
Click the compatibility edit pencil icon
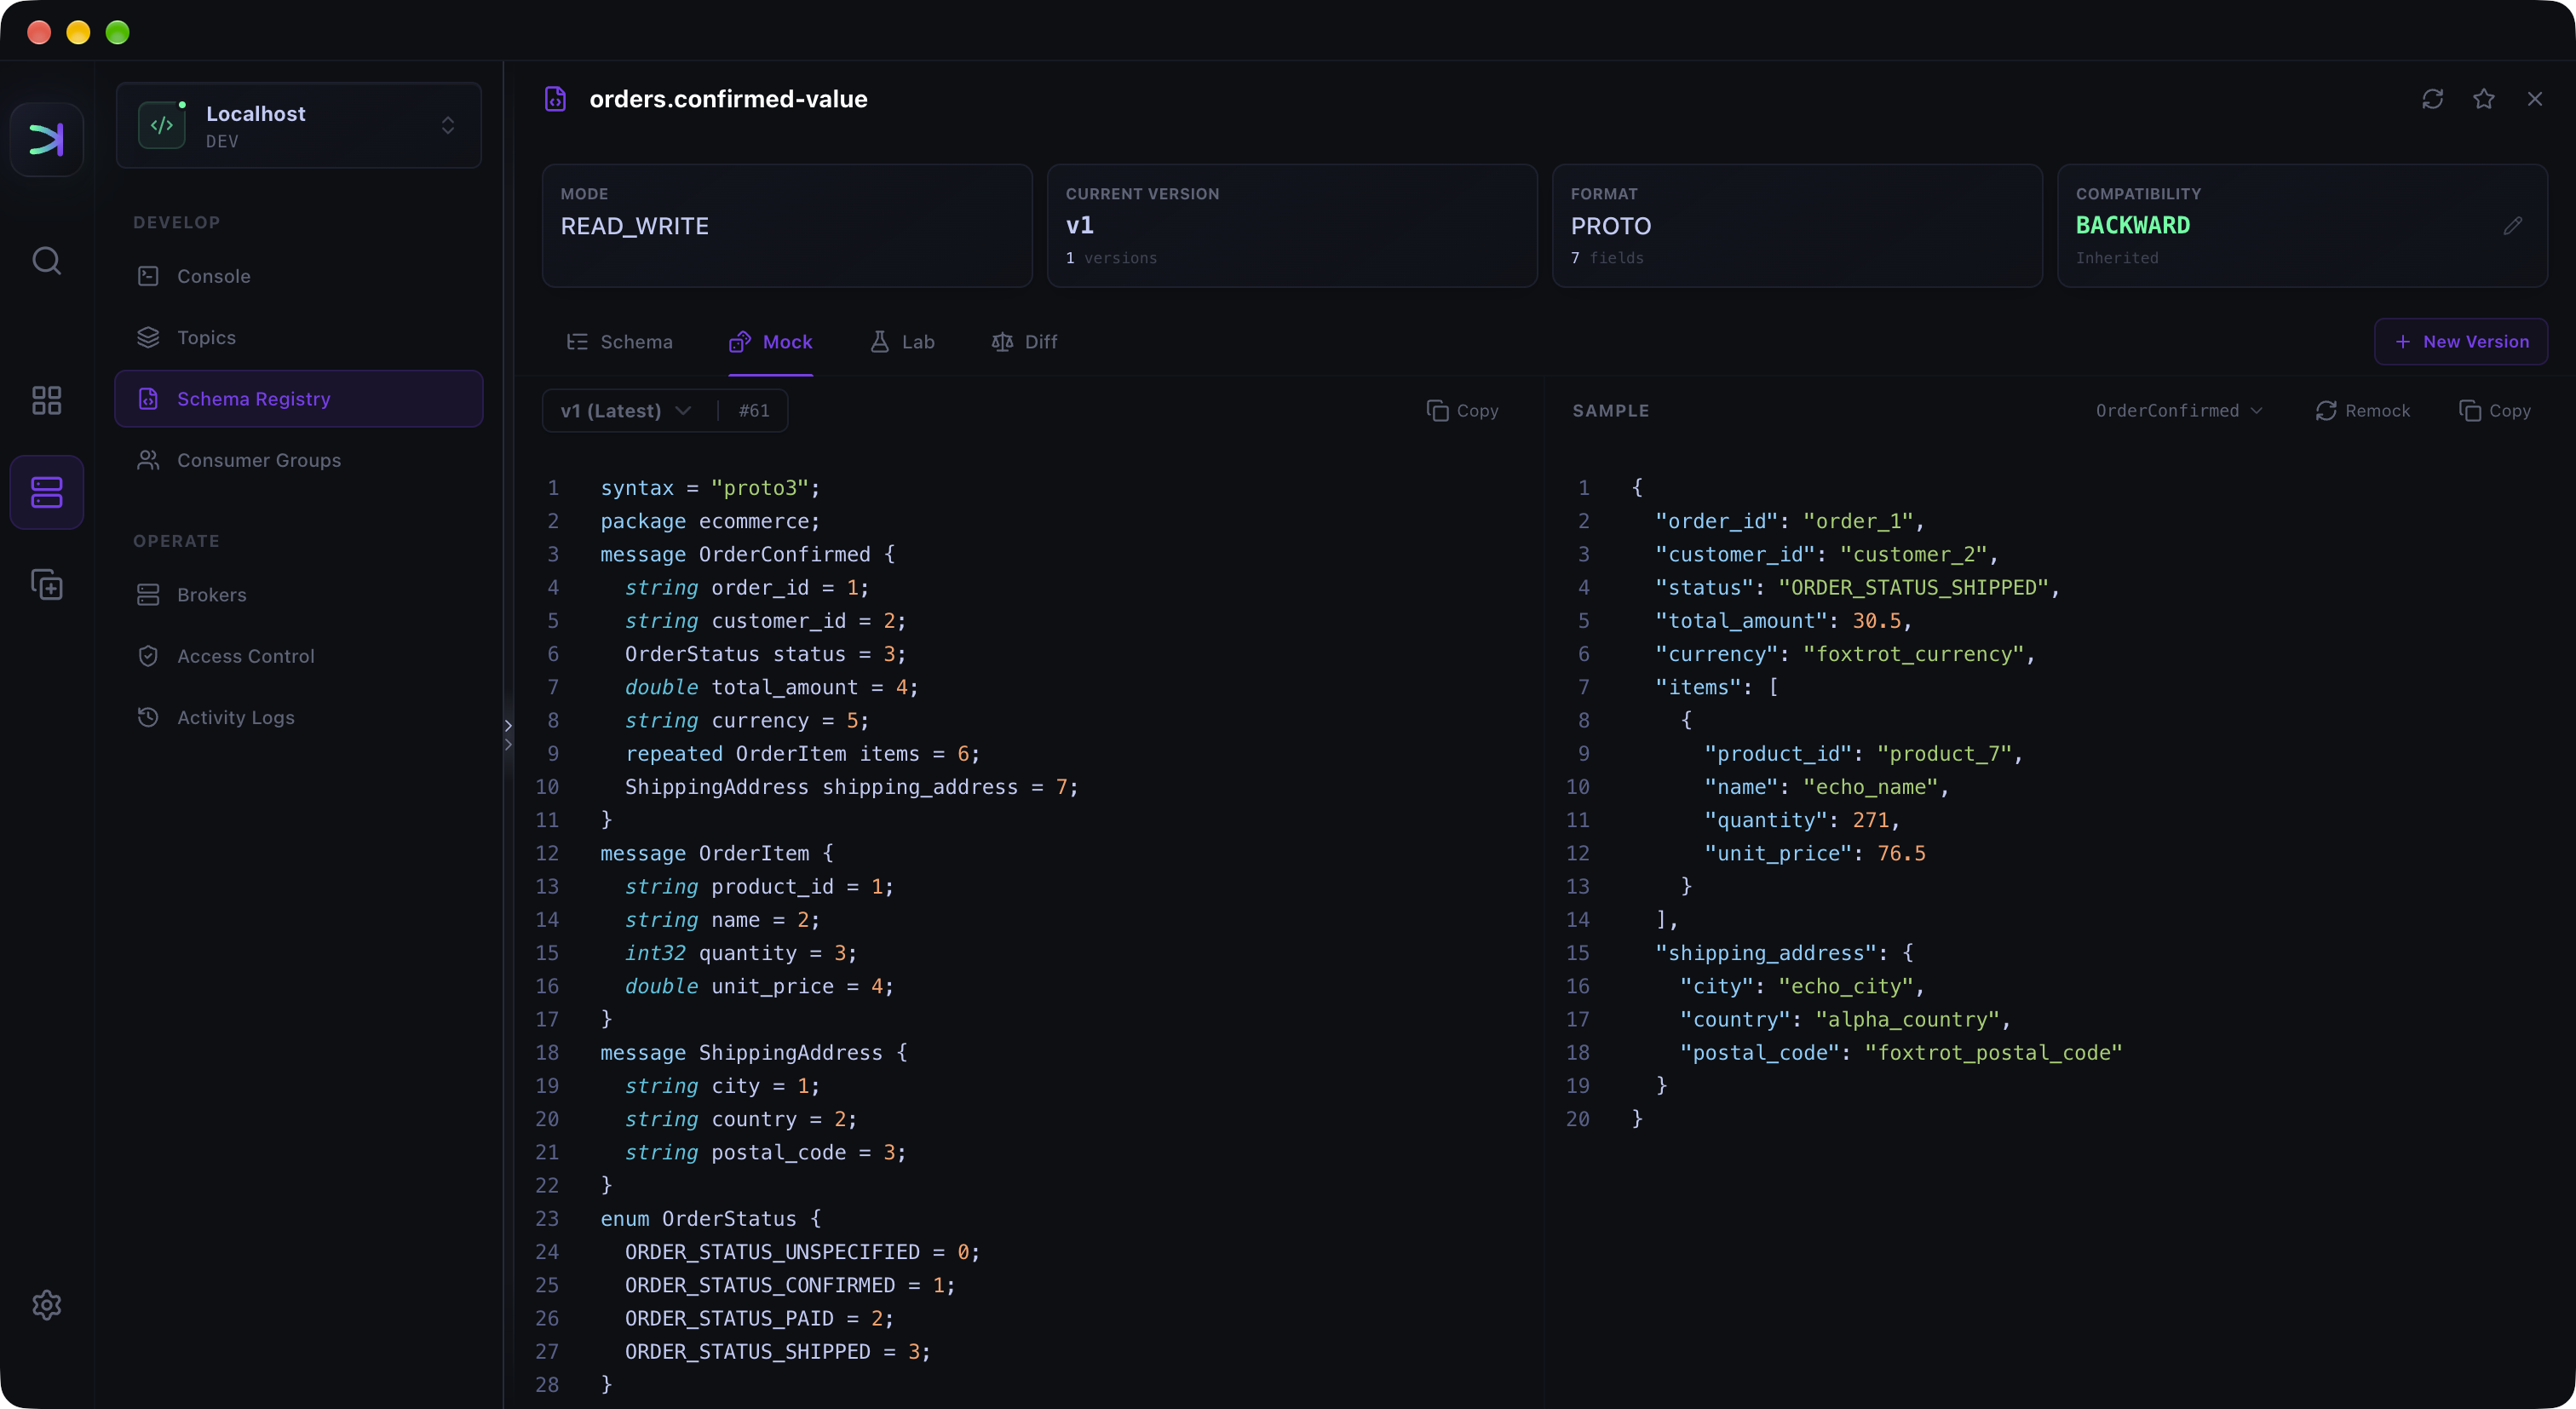click(2513, 226)
